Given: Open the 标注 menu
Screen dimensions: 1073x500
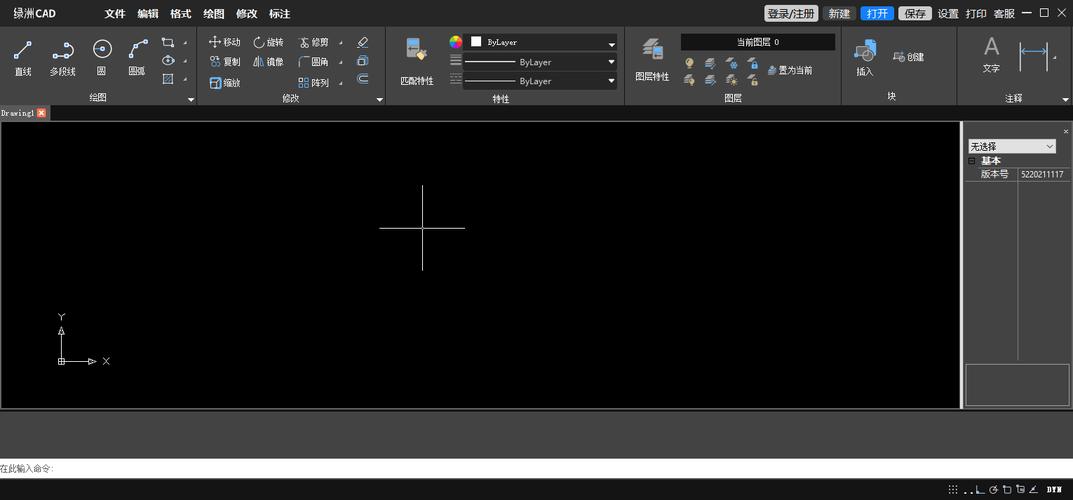Looking at the screenshot, I should [279, 14].
